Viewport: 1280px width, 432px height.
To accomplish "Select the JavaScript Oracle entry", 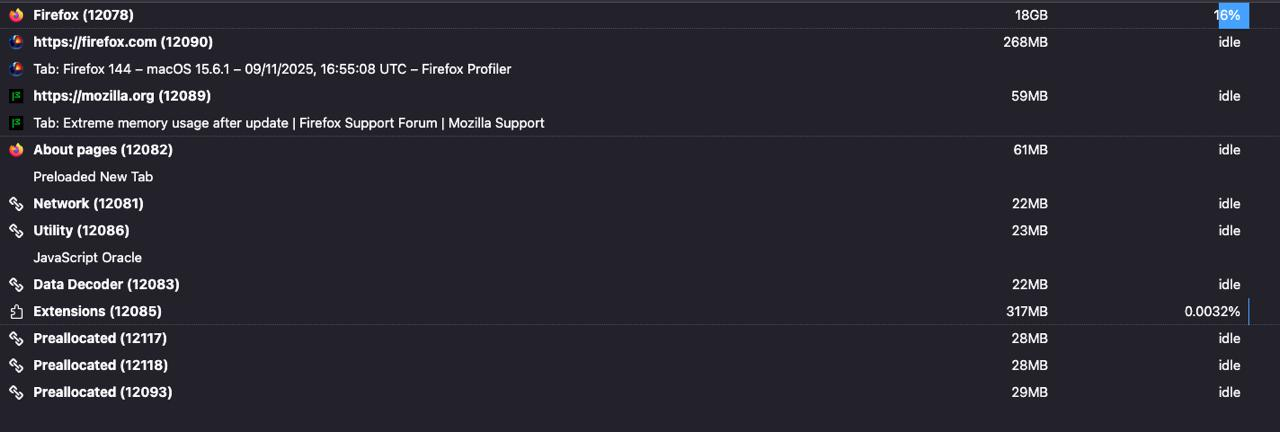I will tap(87, 258).
